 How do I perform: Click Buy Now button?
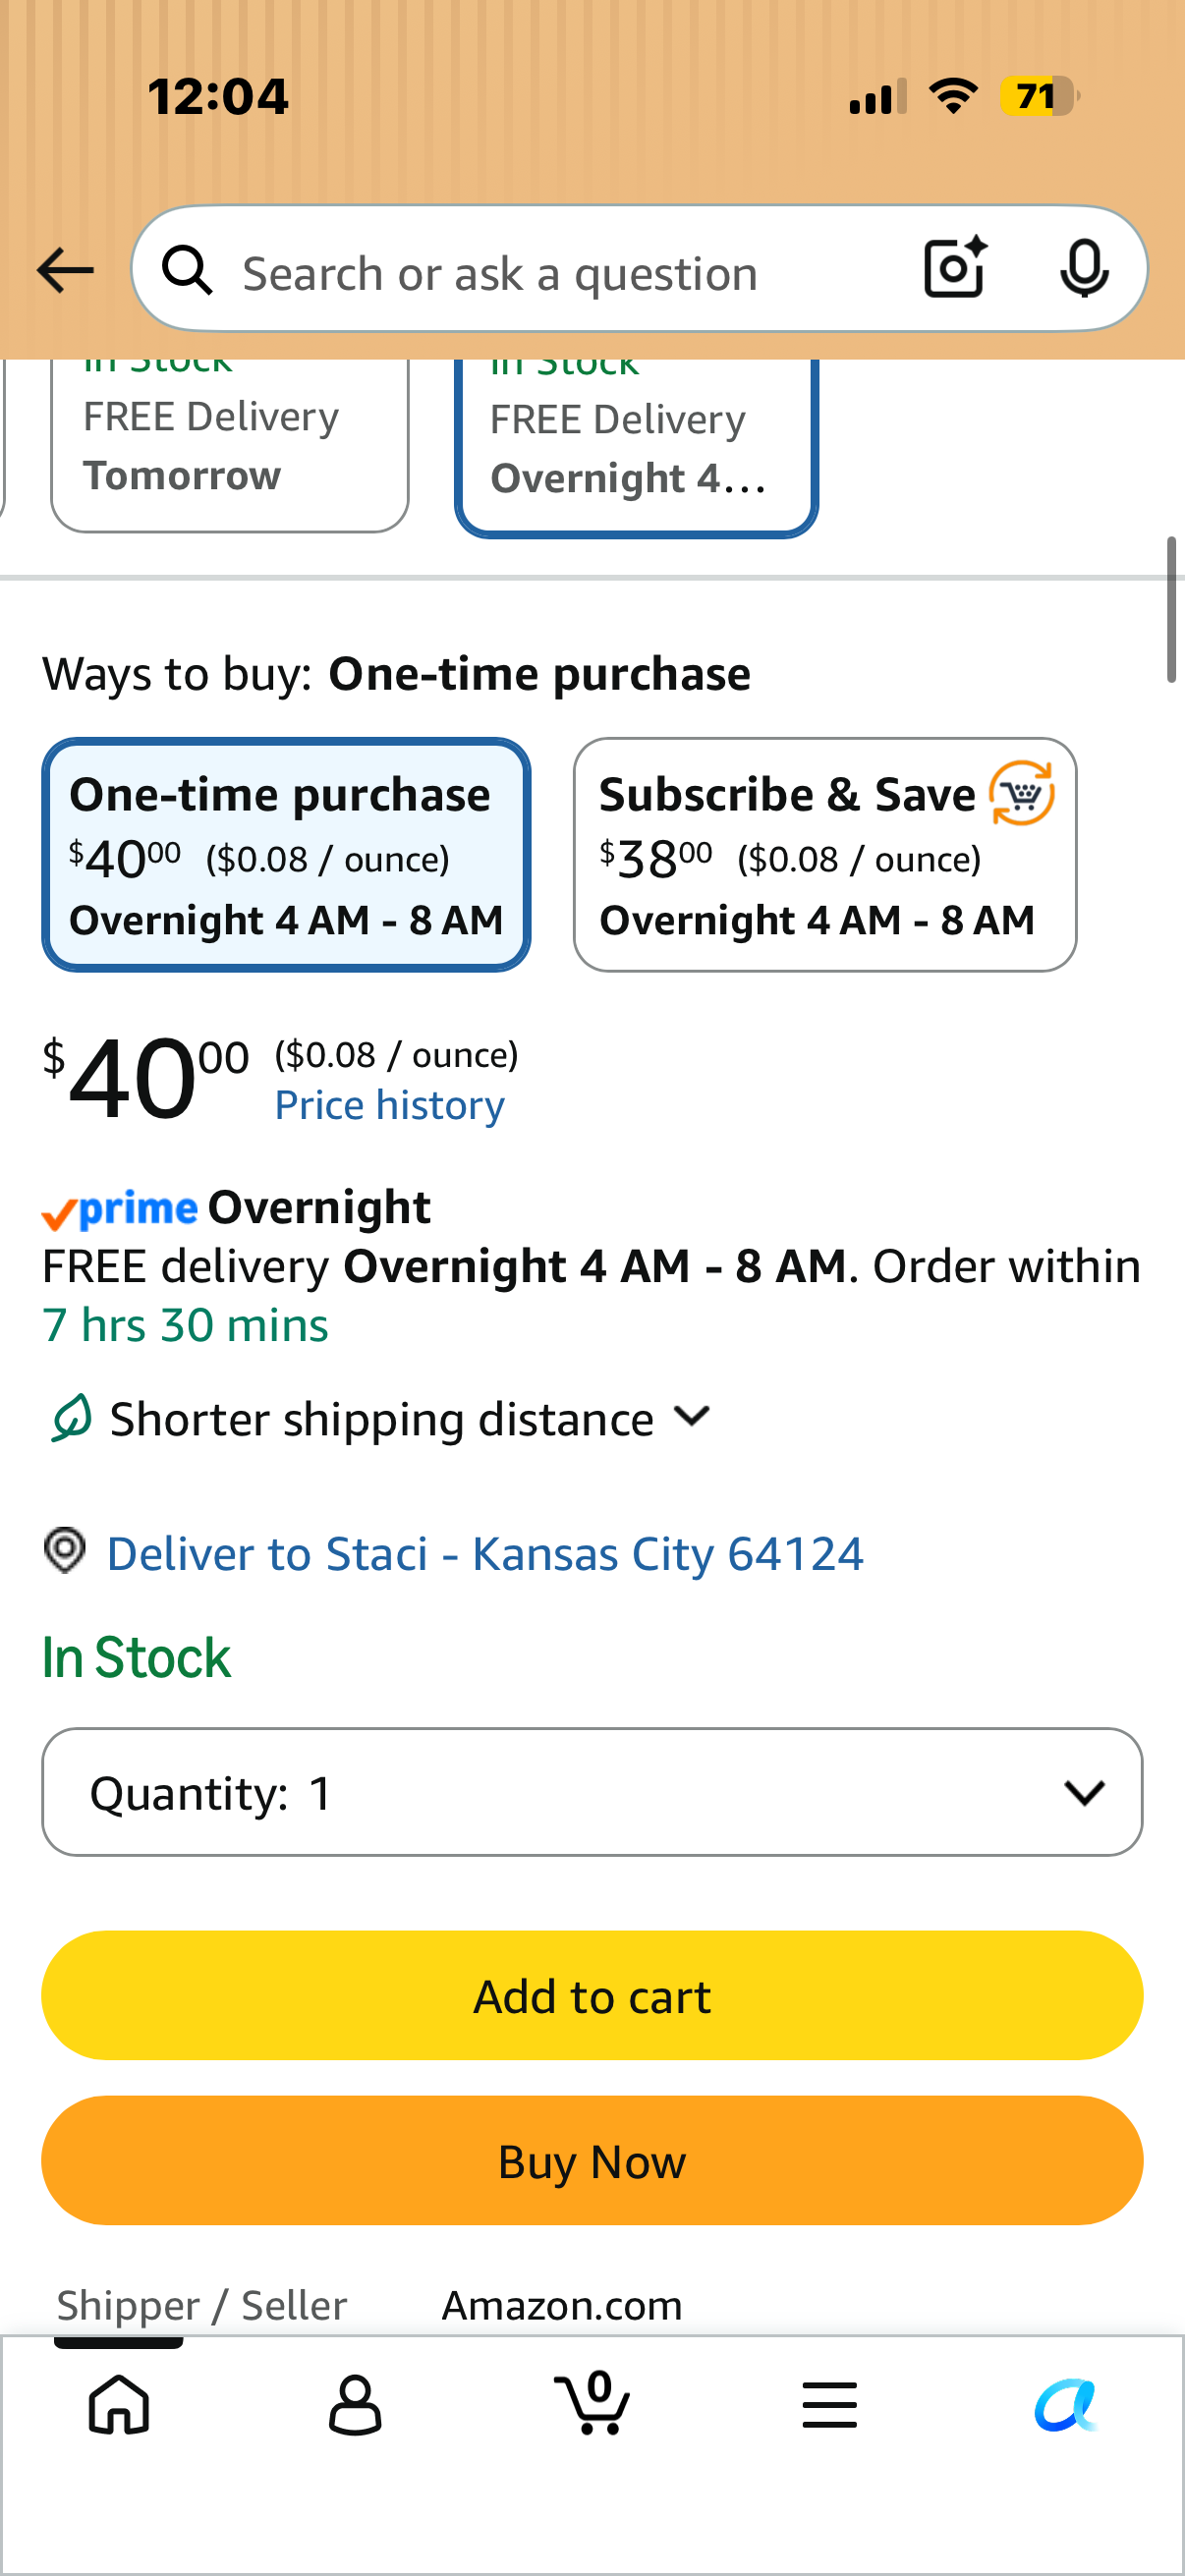592,2161
